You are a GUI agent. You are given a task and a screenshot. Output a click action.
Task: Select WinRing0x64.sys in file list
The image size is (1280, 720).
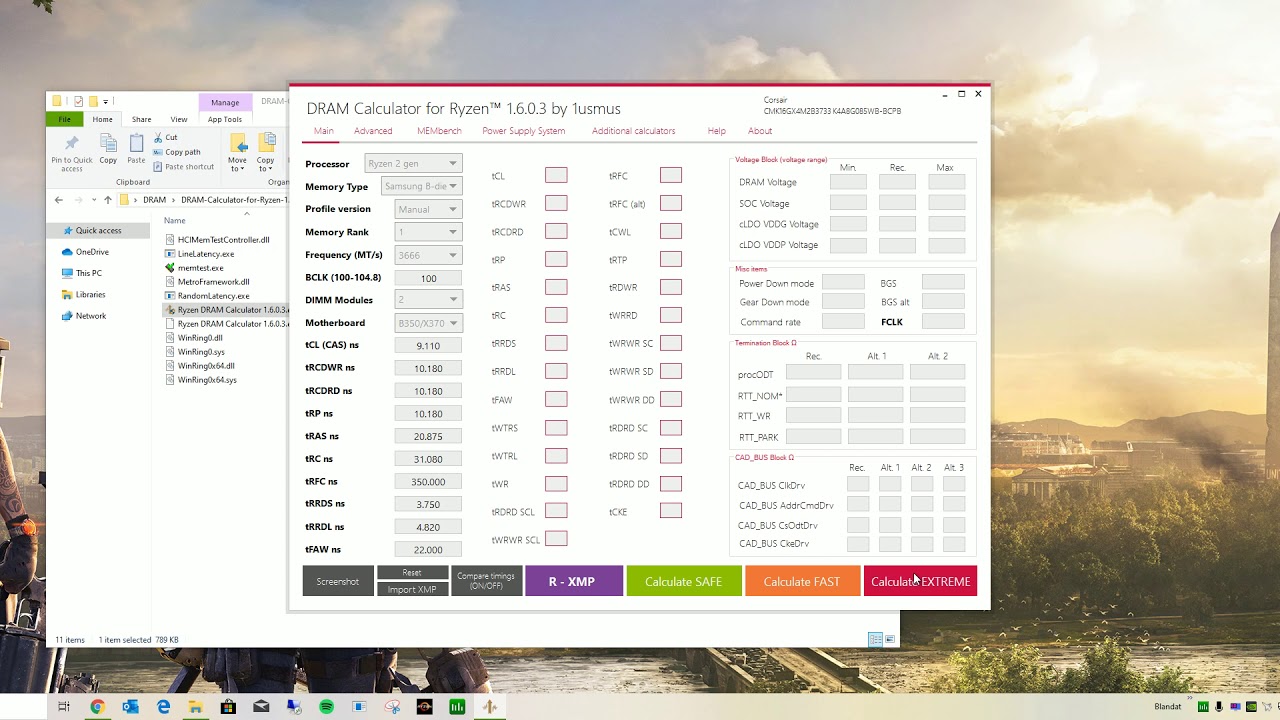point(207,380)
